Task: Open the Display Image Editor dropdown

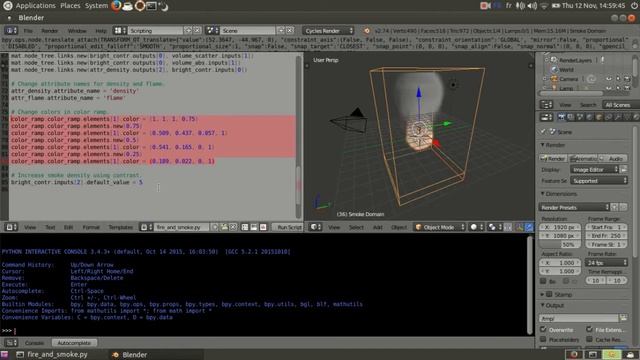Action: click(x=595, y=169)
